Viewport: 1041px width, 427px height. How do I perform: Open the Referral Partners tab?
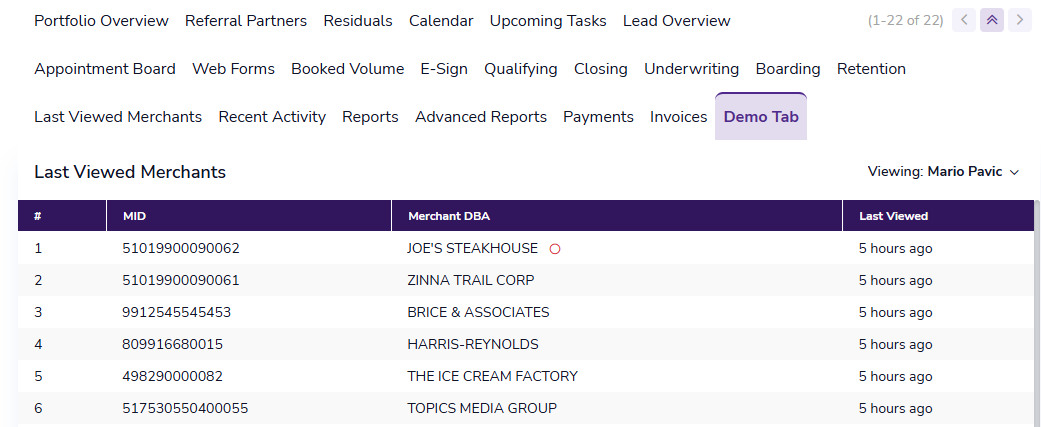(246, 21)
